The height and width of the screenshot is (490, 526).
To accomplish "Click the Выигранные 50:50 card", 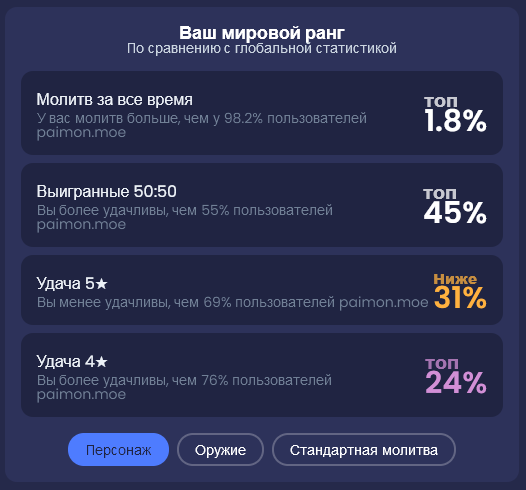I will [262, 205].
